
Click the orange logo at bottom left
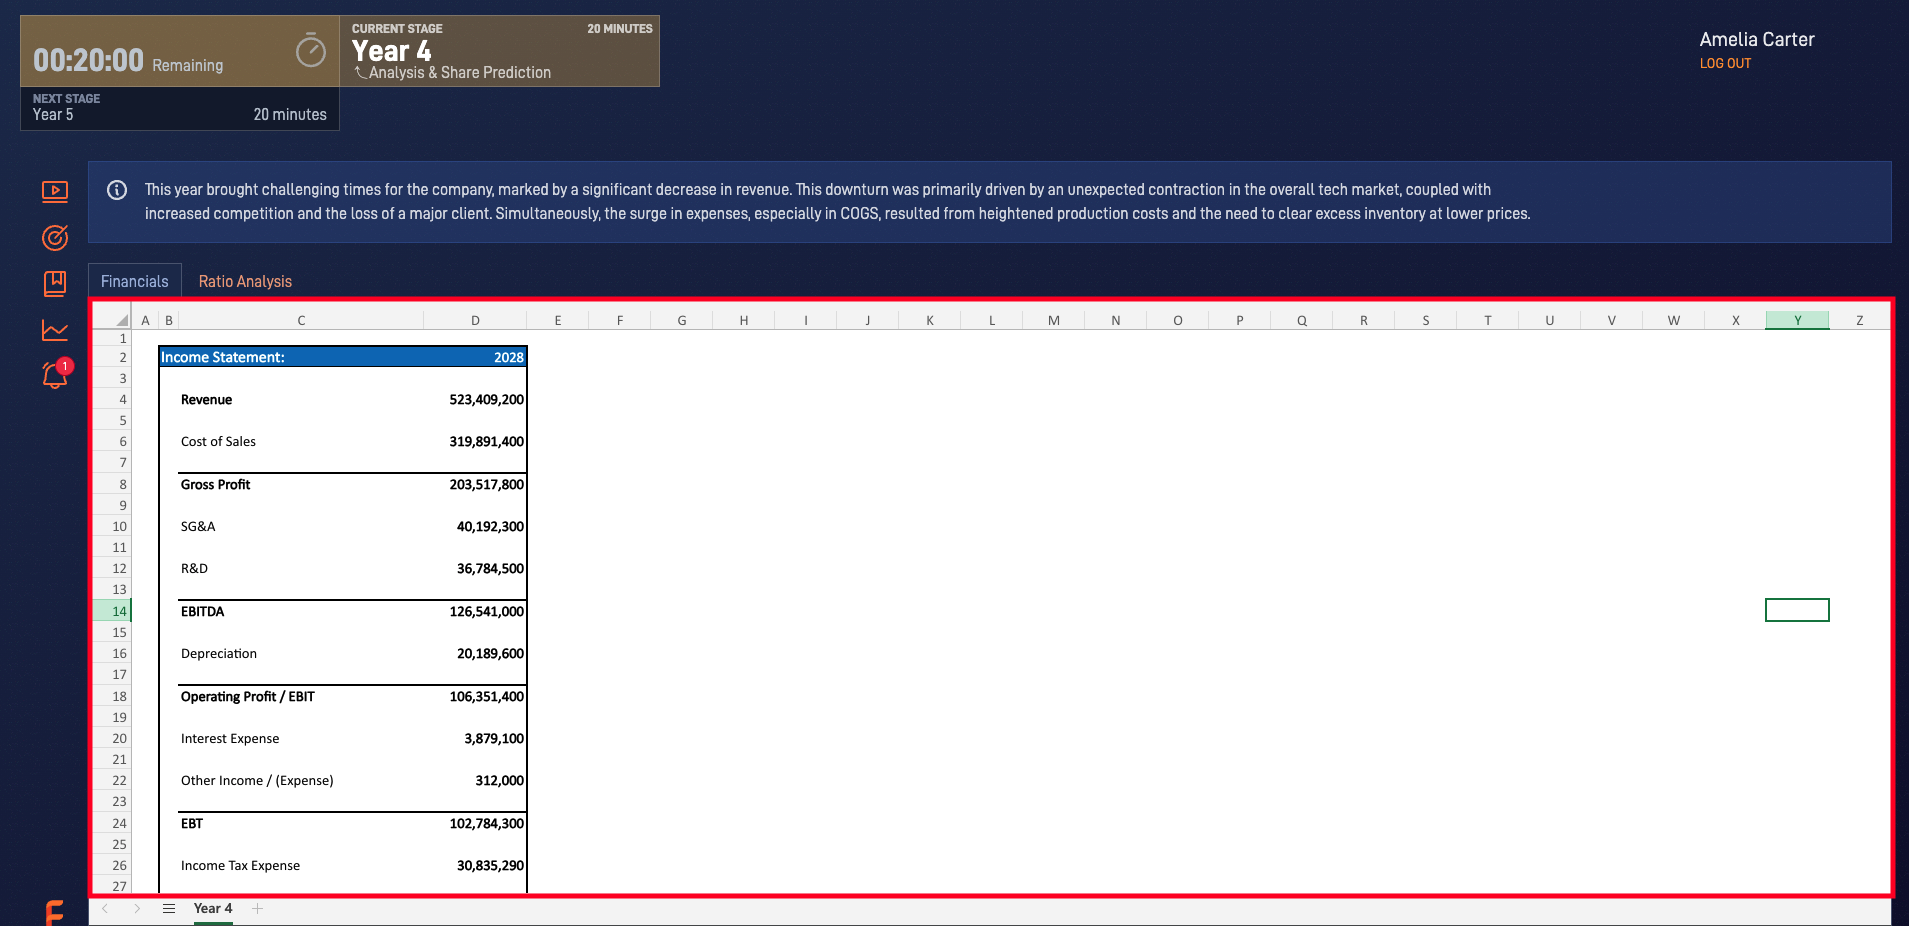[x=55, y=912]
